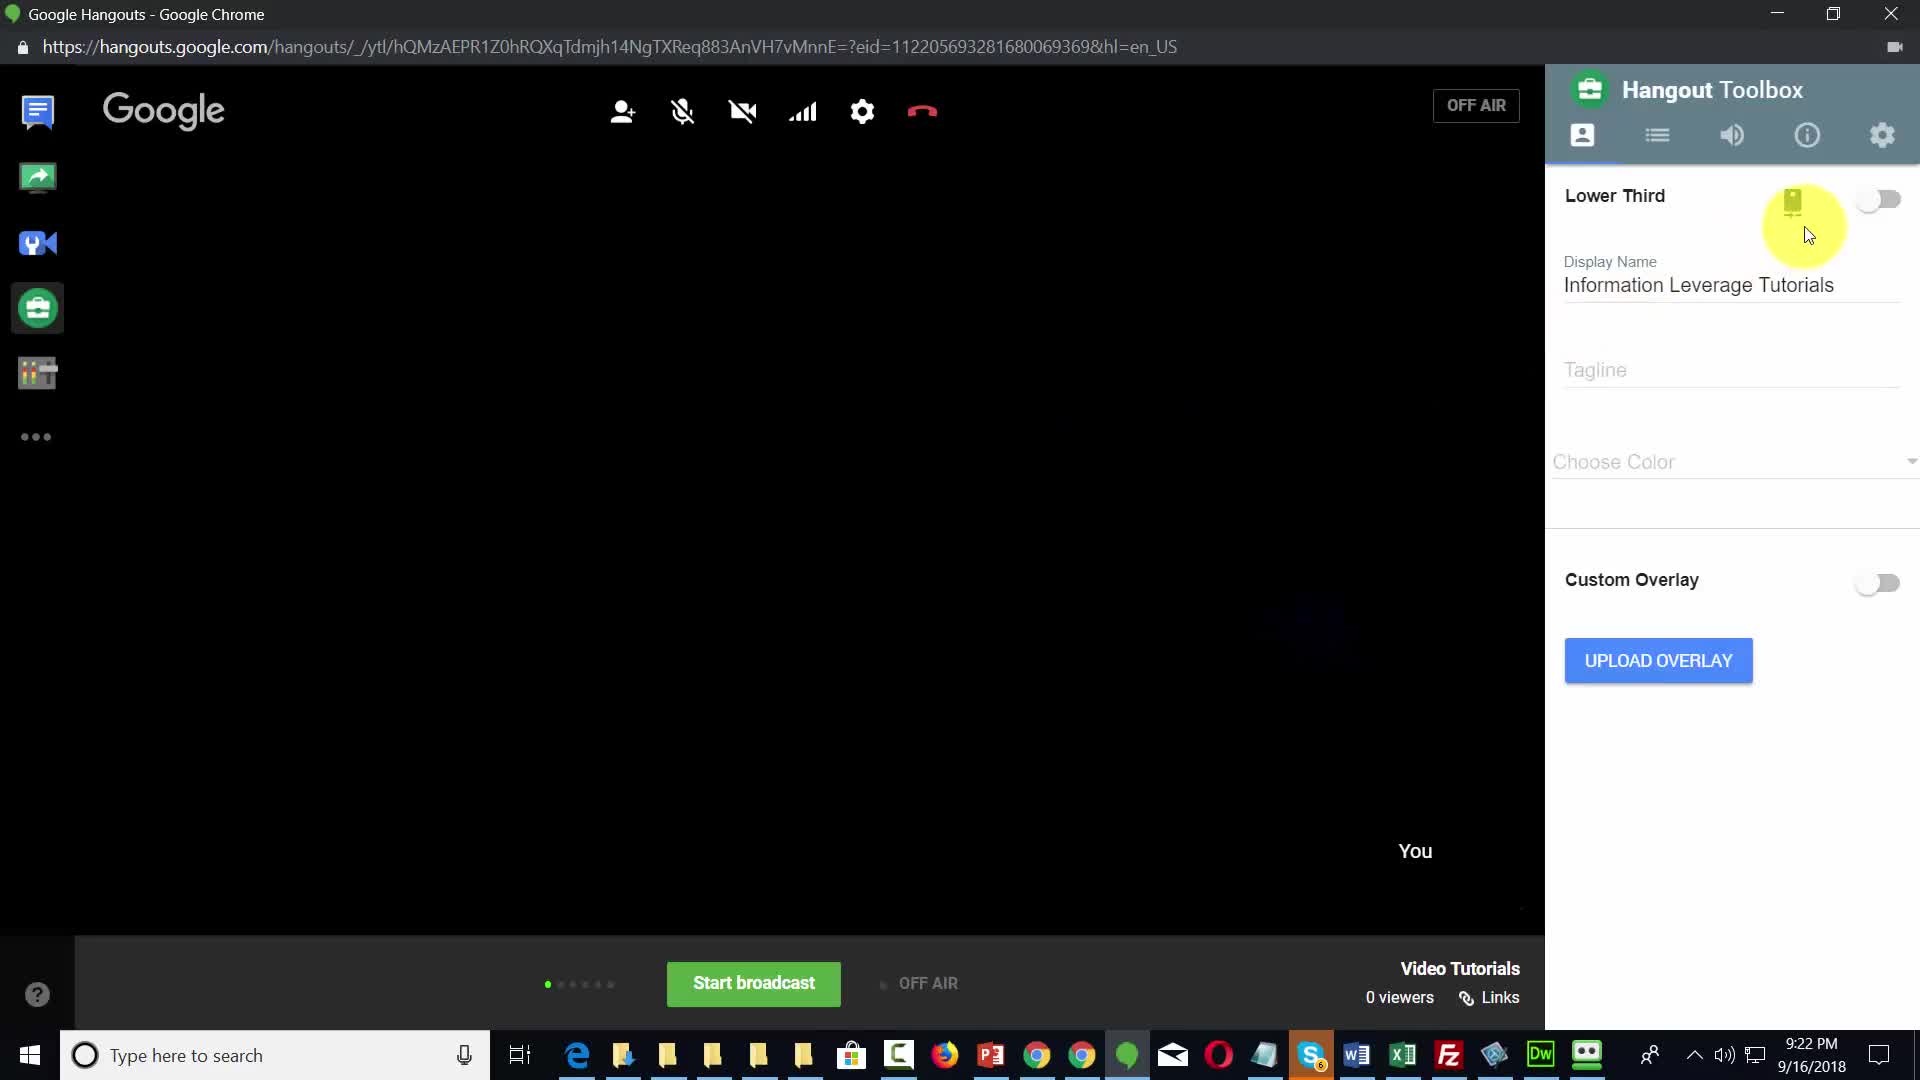Open the Screenshare app in sidebar
Viewport: 1920px width, 1080px height.
[38, 178]
